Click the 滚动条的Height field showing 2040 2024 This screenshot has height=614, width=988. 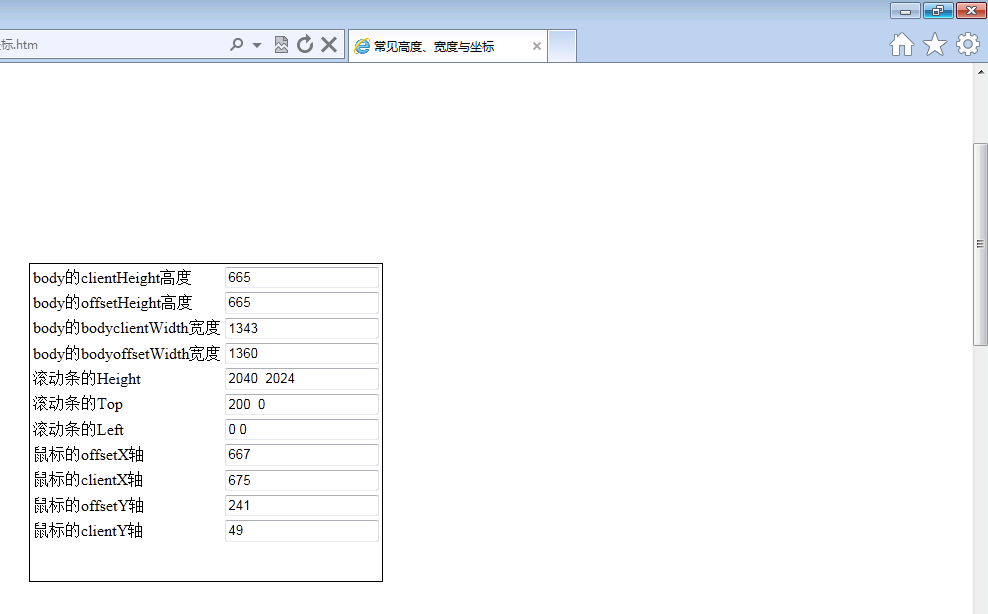pyautogui.click(x=302, y=378)
